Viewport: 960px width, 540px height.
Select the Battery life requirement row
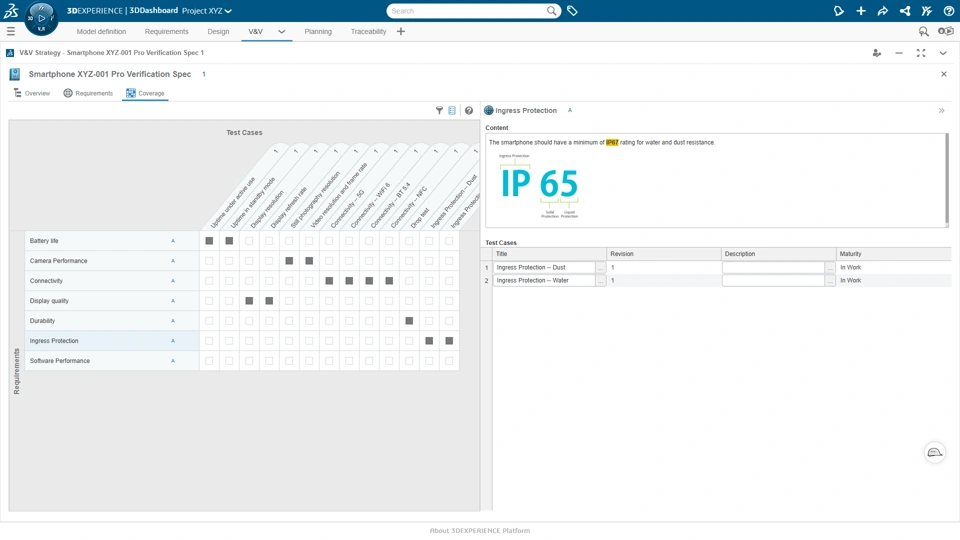tap(112, 241)
